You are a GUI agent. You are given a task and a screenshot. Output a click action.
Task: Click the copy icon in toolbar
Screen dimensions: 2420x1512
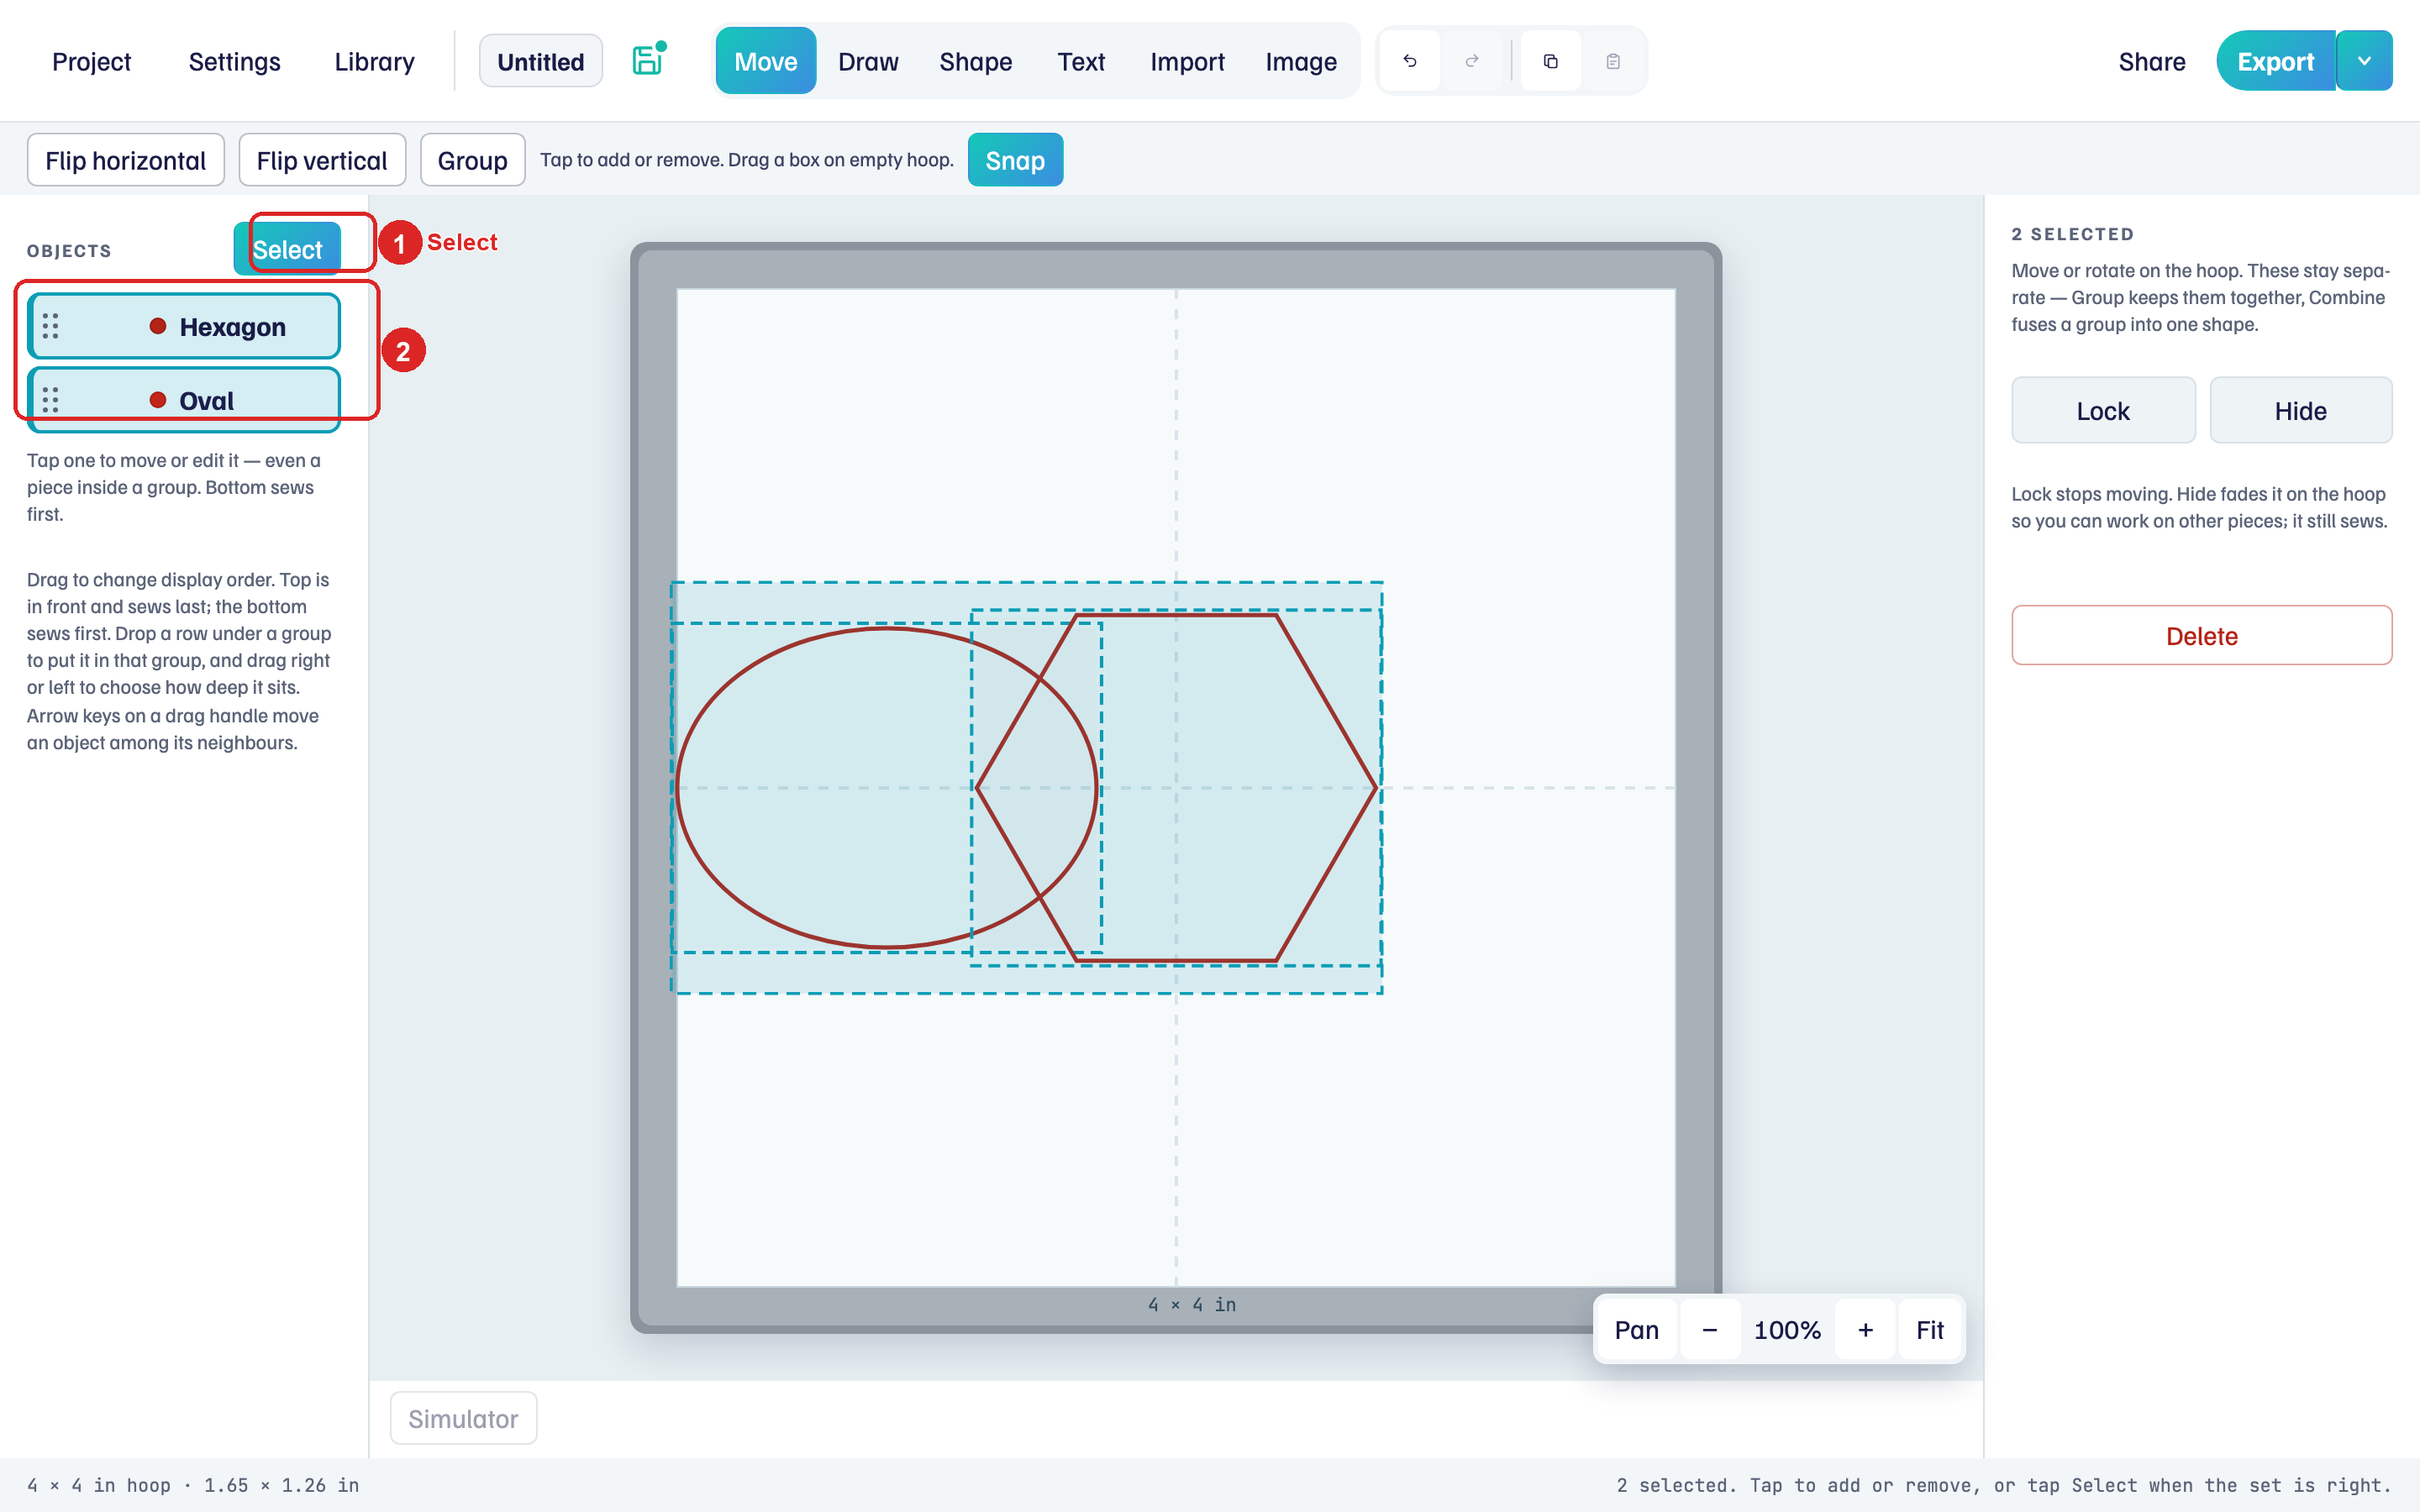coord(1550,61)
